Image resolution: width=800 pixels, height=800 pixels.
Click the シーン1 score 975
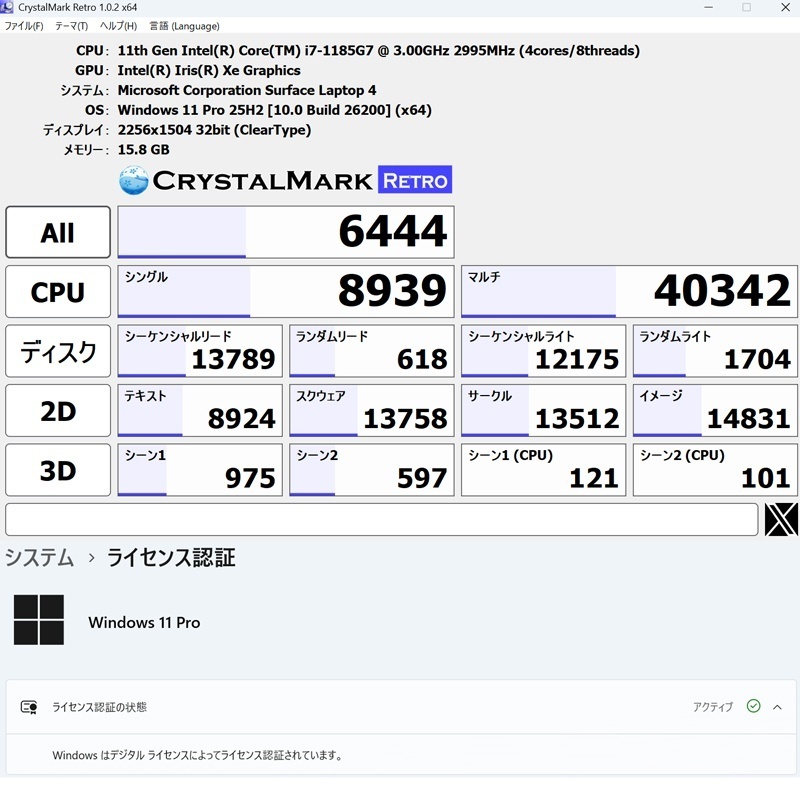click(x=200, y=470)
